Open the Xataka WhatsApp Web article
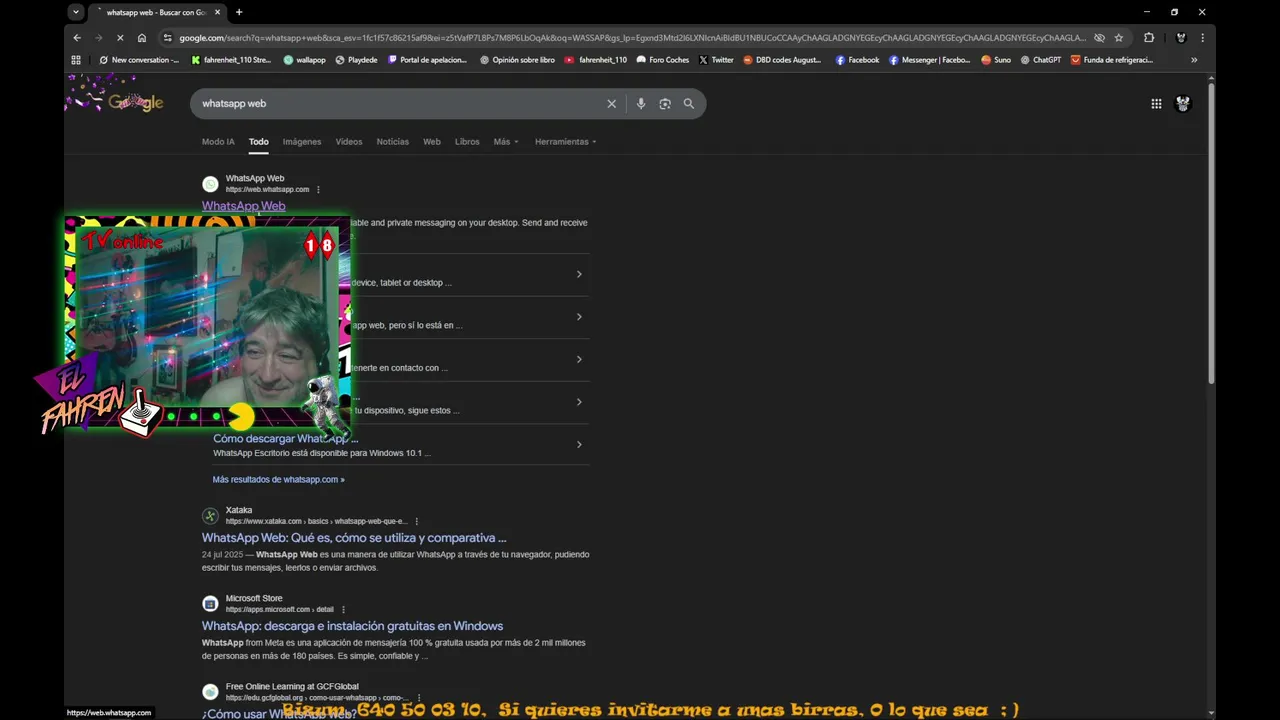1280x720 pixels. [x=354, y=538]
